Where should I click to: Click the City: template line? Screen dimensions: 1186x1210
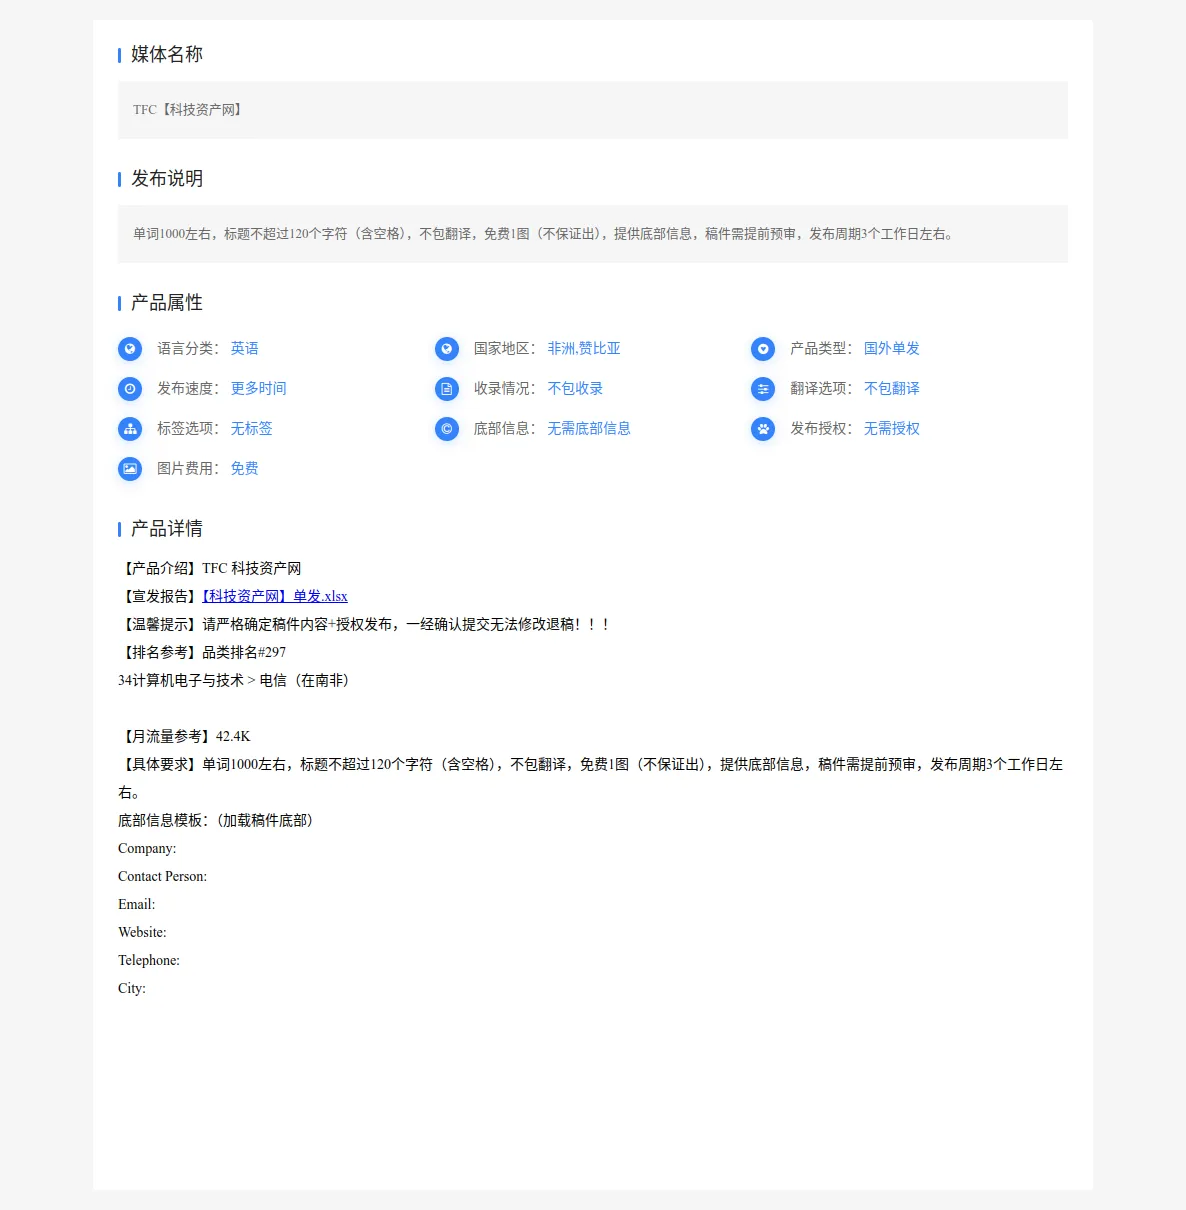coord(132,988)
